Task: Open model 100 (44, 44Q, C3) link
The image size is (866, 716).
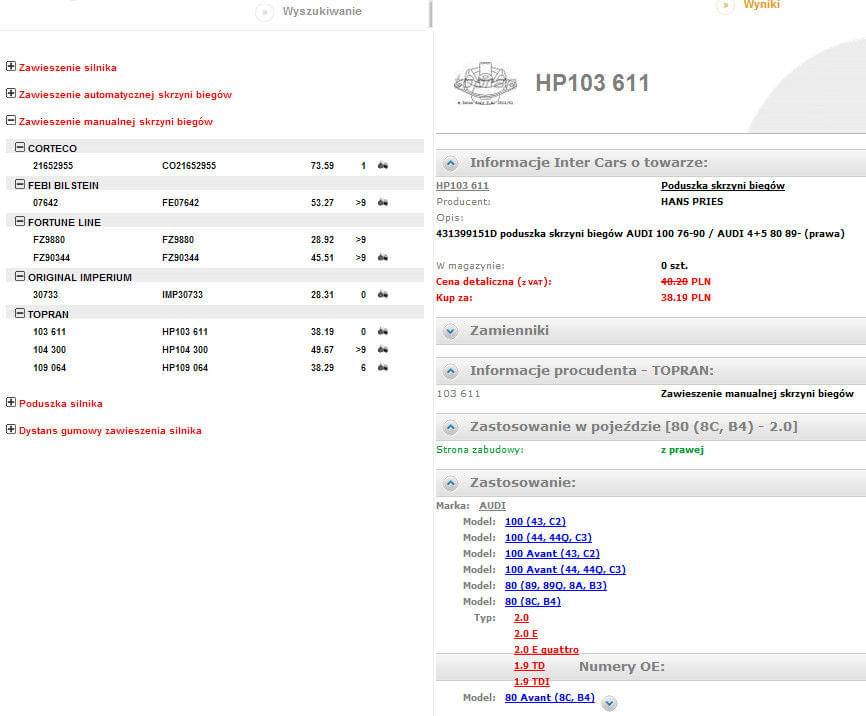Action: click(548, 538)
